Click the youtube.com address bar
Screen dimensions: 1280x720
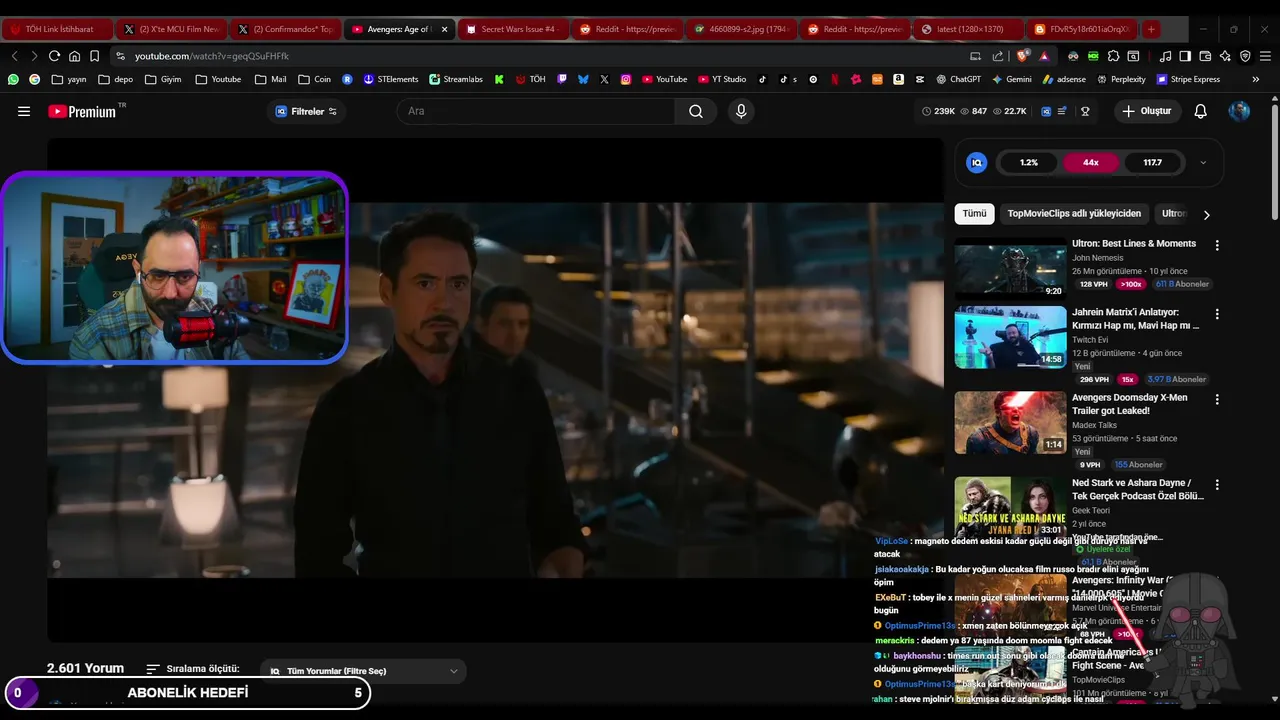(540, 56)
